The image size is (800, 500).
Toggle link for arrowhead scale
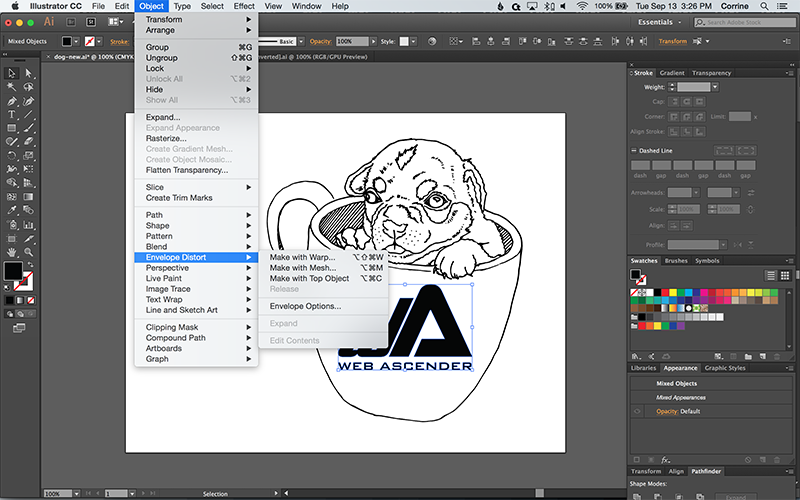751,209
